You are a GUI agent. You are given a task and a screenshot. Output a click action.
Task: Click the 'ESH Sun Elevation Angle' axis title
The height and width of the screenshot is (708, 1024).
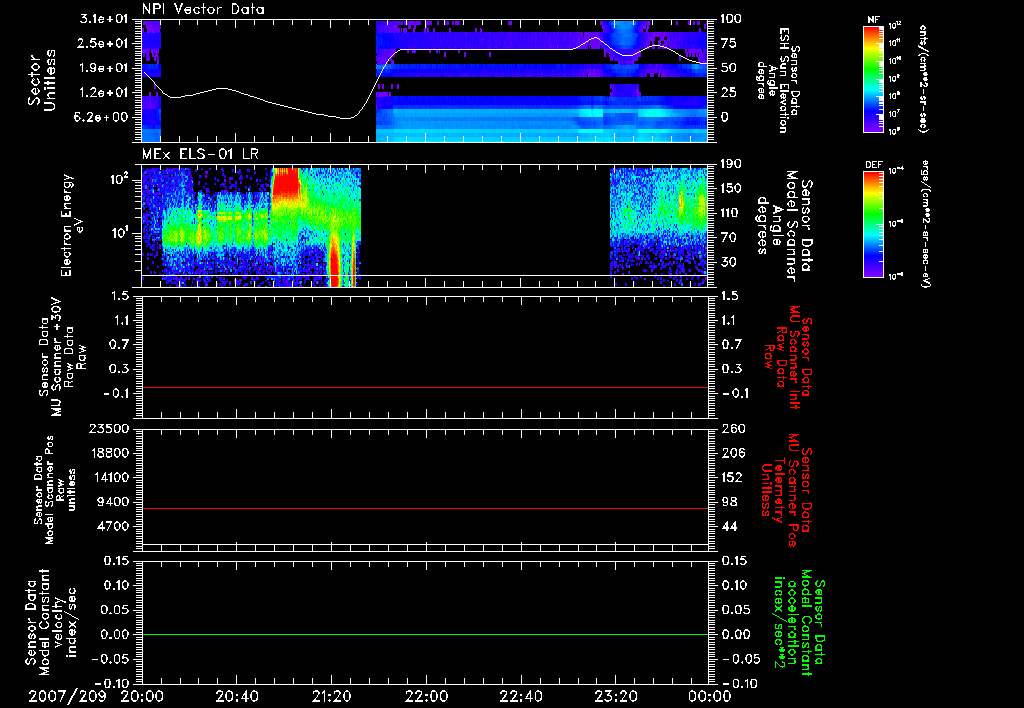click(x=778, y=80)
